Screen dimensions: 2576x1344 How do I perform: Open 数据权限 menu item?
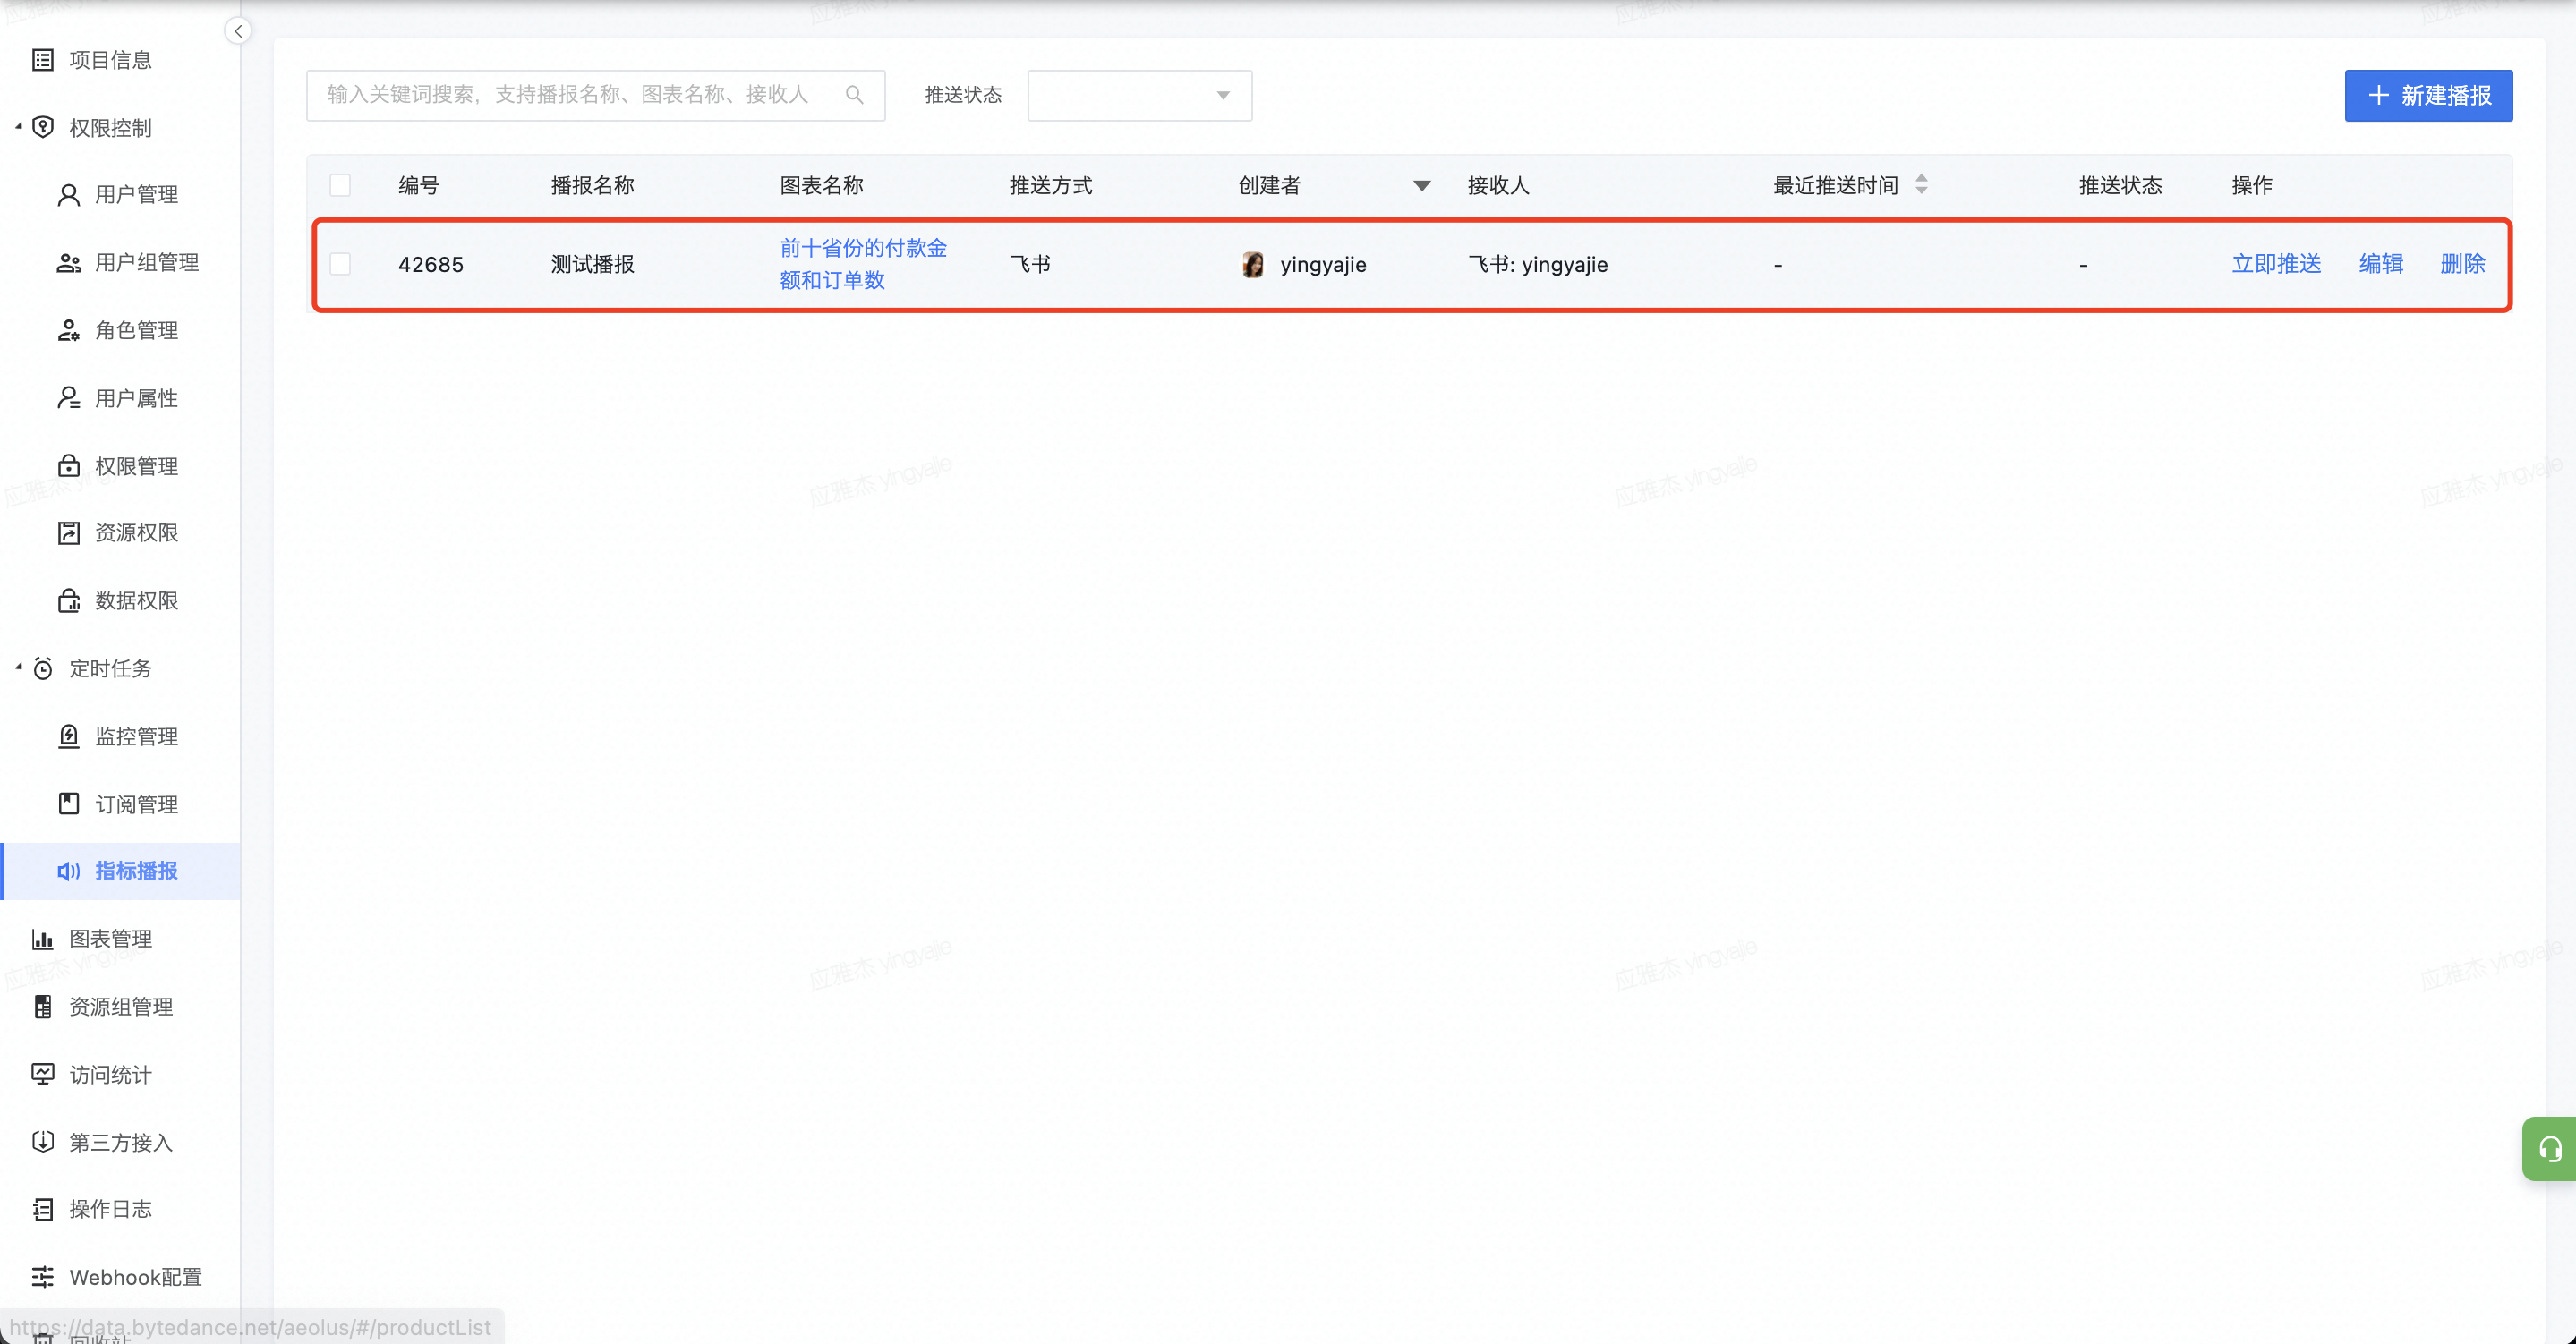120,601
